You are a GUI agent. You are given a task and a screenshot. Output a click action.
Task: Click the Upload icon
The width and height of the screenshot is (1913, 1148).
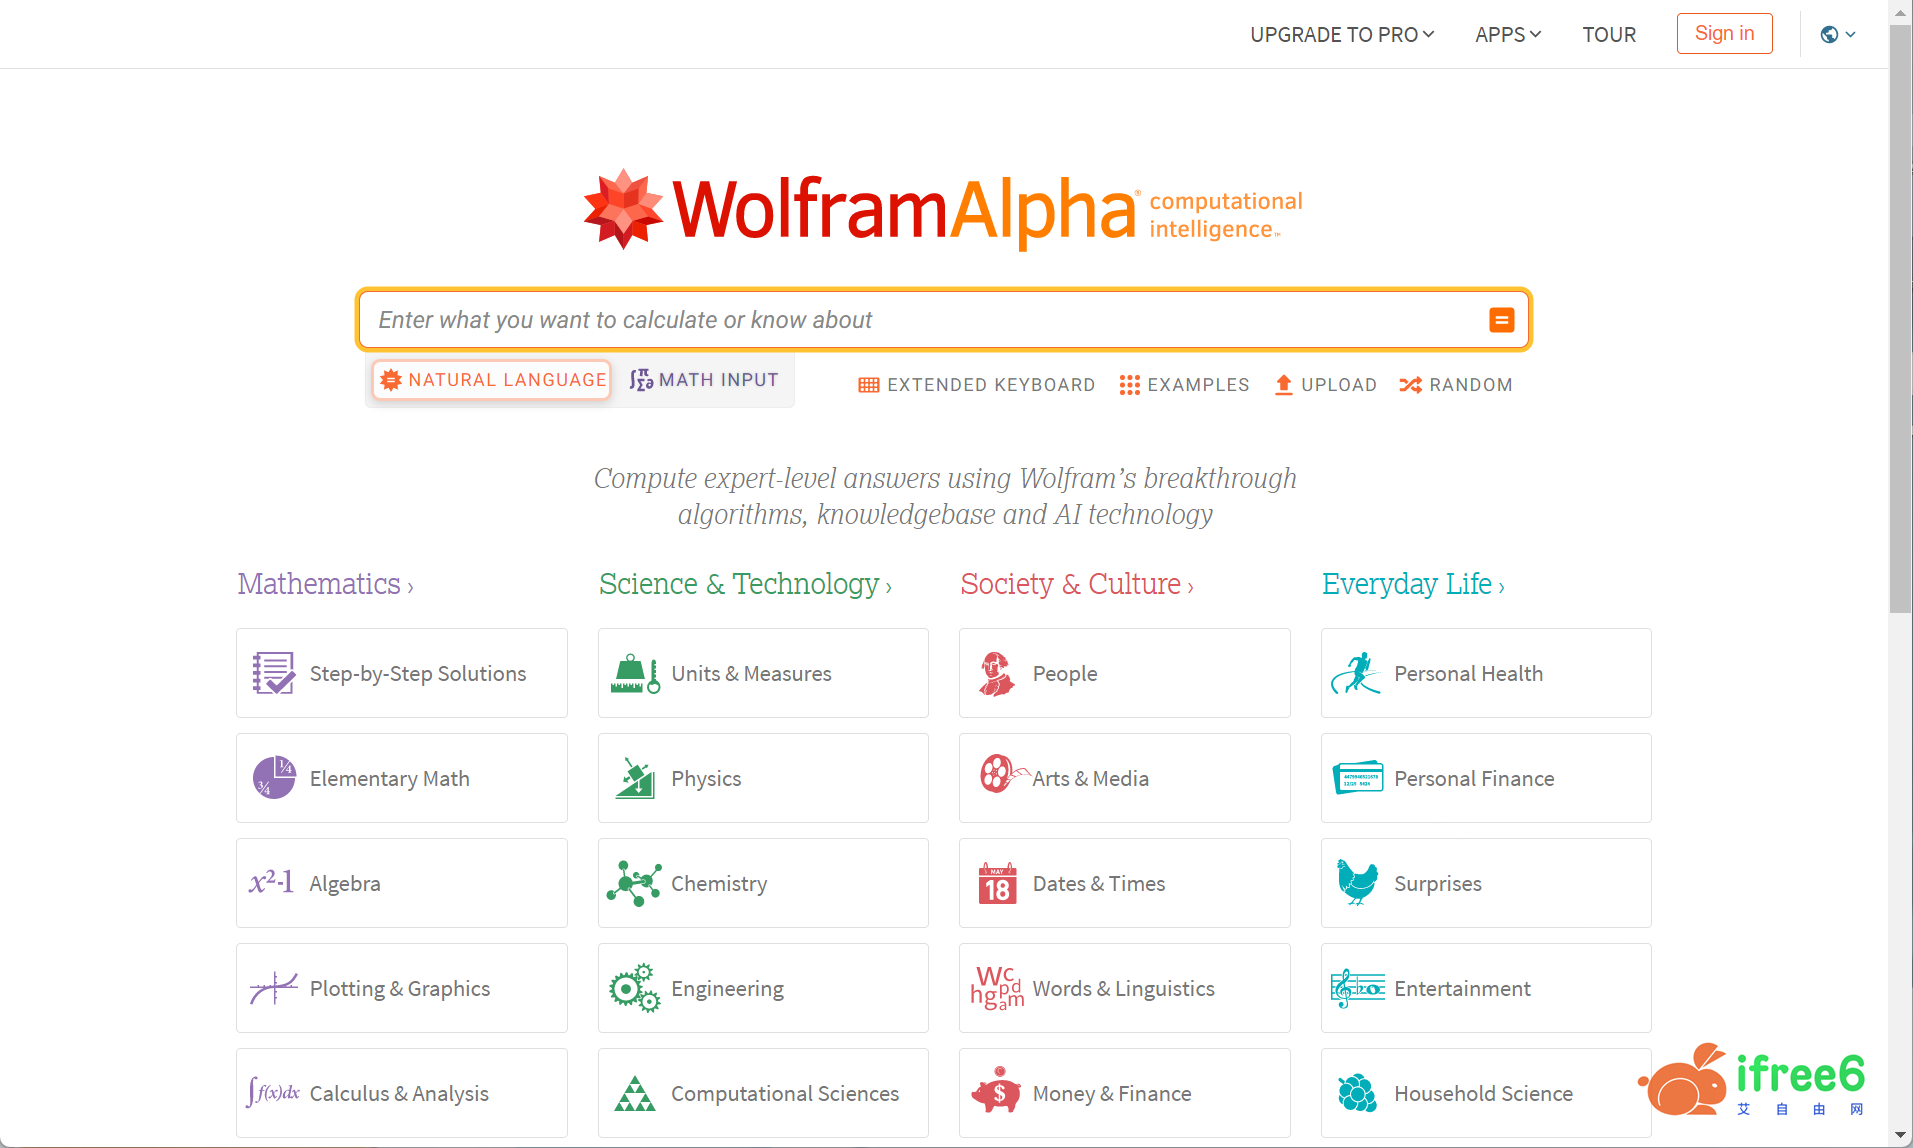pyautogui.click(x=1284, y=385)
